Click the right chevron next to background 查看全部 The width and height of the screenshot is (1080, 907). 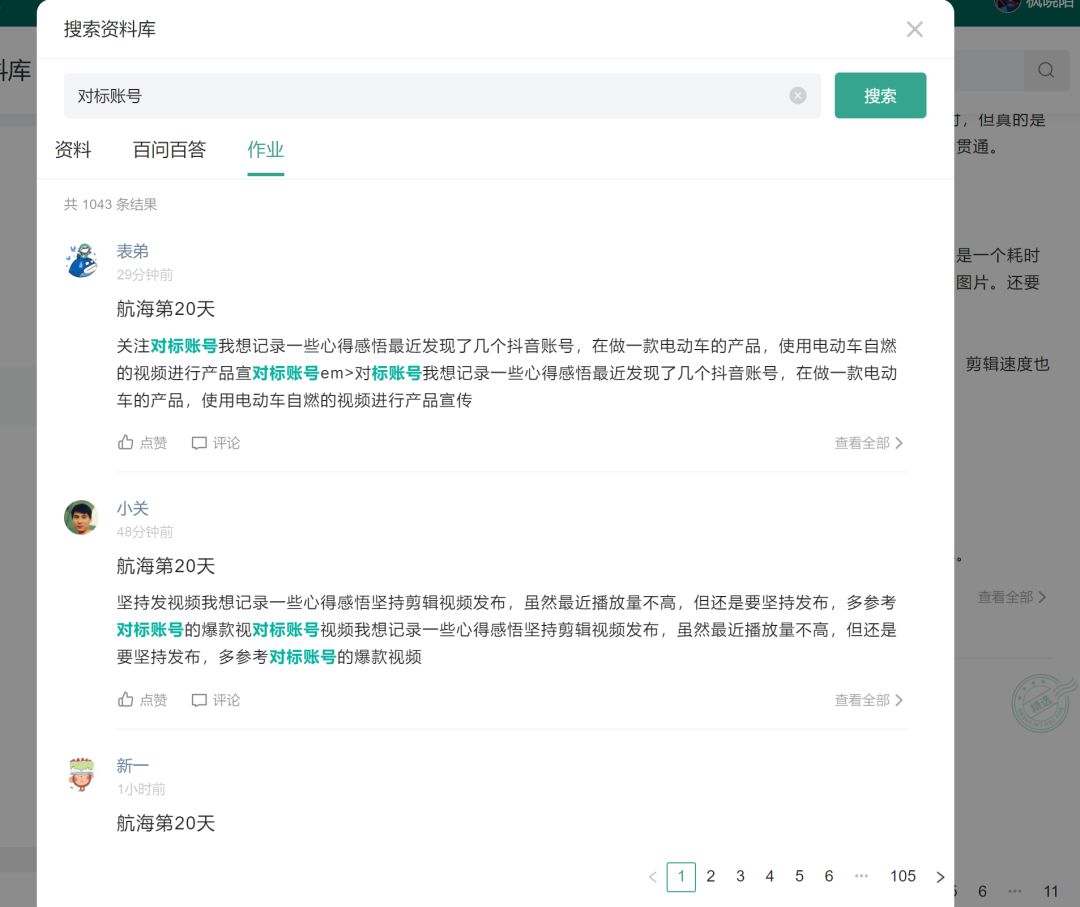1043,597
